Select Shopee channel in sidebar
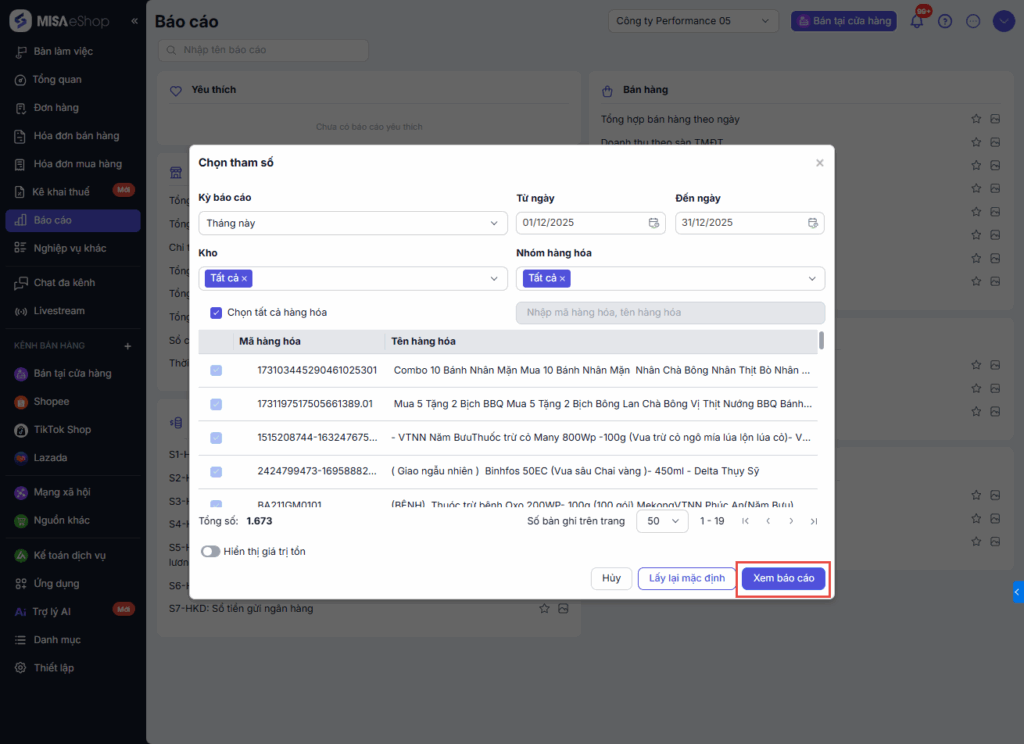The width and height of the screenshot is (1024, 744). pos(51,402)
